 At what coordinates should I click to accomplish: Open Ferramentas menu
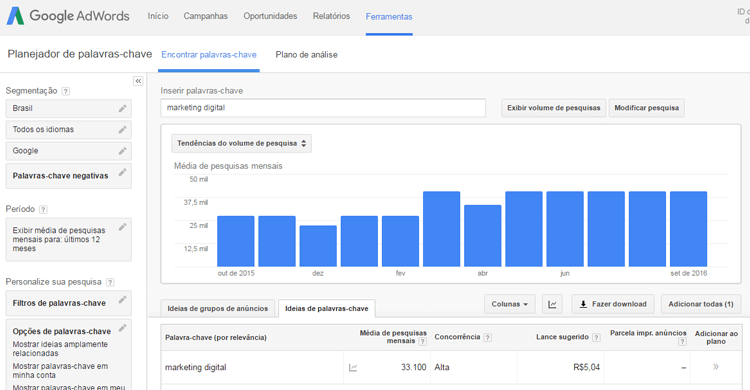coord(389,17)
